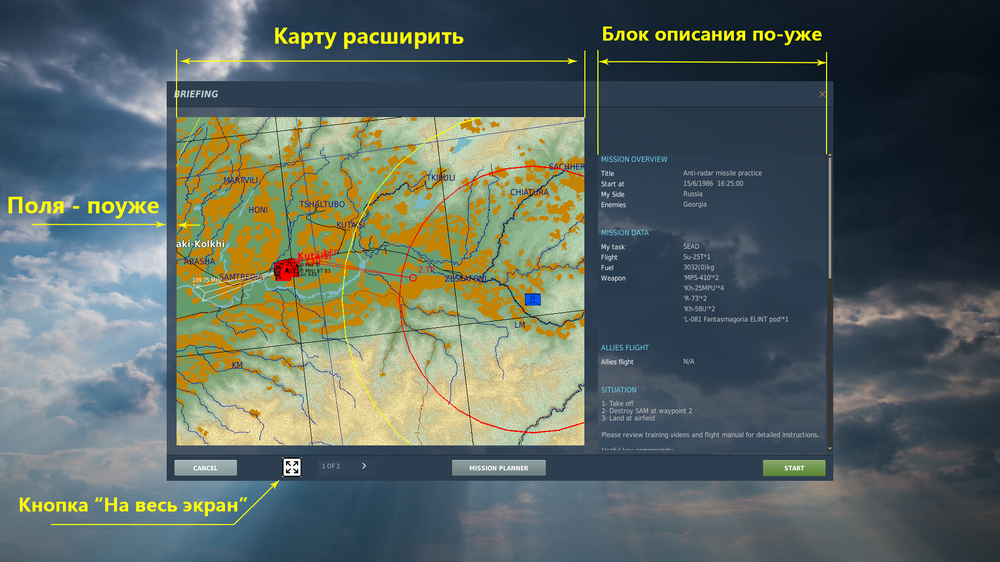Click the description panel scrollbar thumb
1000x562 pixels.
[x=829, y=217]
